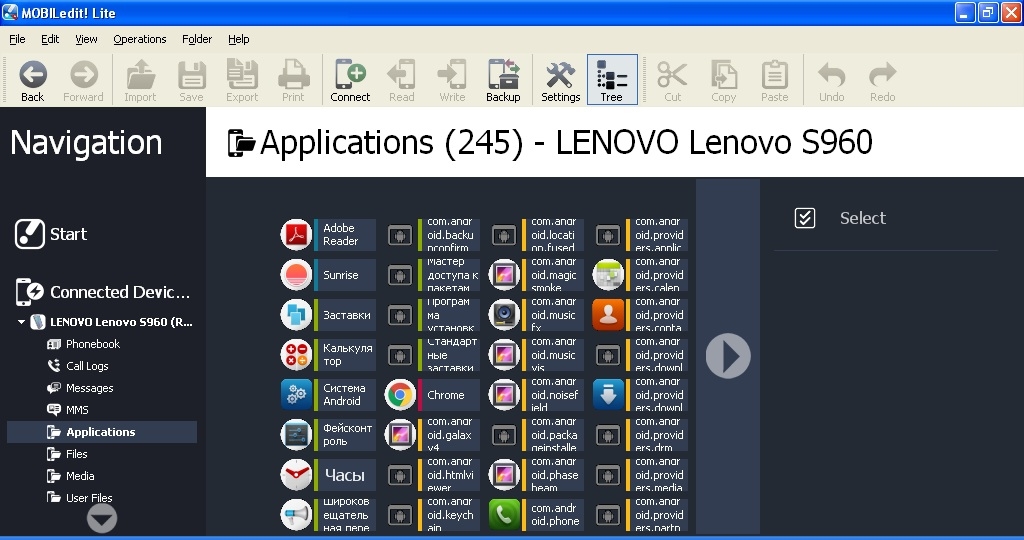The width and height of the screenshot is (1024, 540).
Task: Click the next page arrow of applications
Action: (x=728, y=356)
